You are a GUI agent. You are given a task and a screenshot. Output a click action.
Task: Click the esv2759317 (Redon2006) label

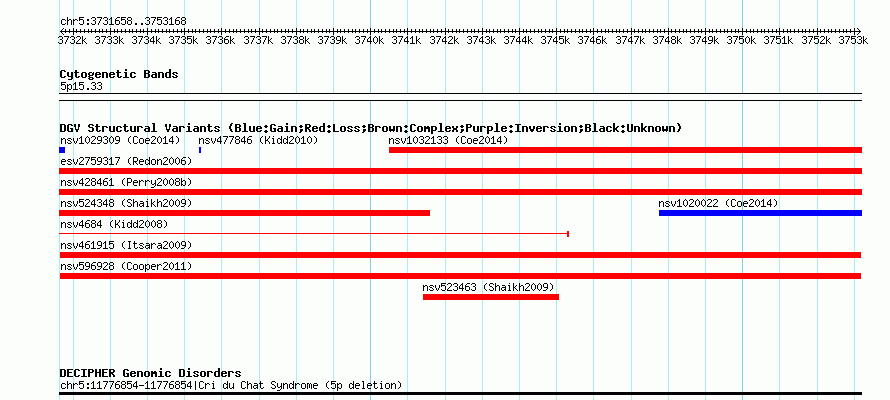click(x=126, y=161)
